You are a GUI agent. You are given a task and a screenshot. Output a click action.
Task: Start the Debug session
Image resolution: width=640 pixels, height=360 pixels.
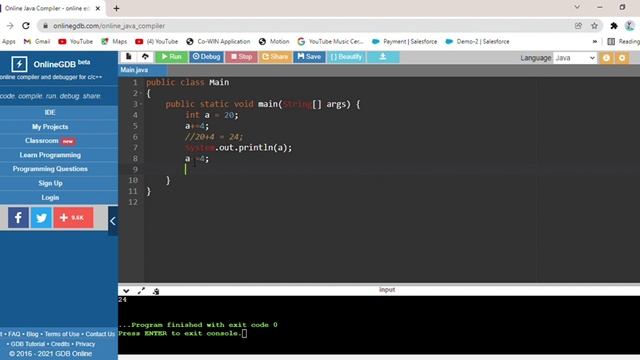206,57
